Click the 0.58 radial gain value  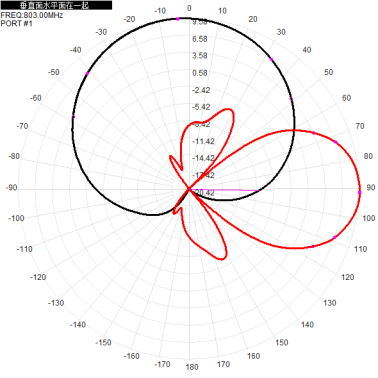tap(199, 73)
